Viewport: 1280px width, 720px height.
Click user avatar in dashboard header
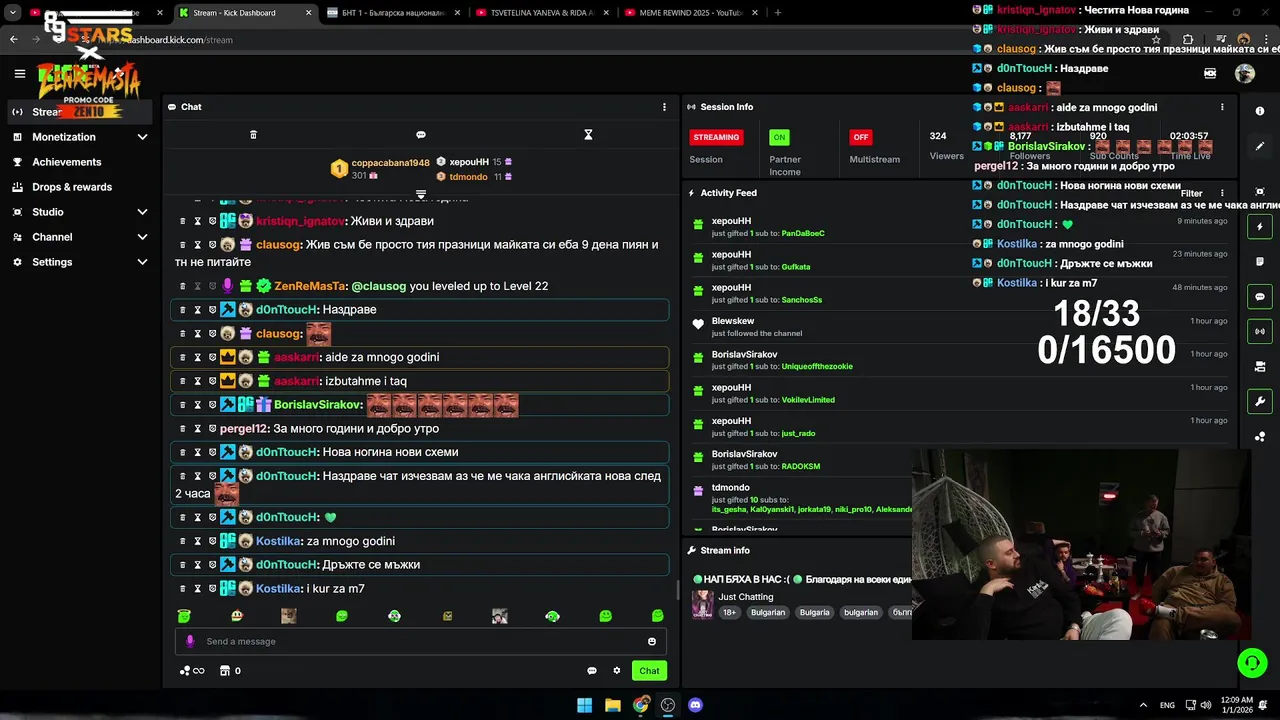tap(1245, 73)
